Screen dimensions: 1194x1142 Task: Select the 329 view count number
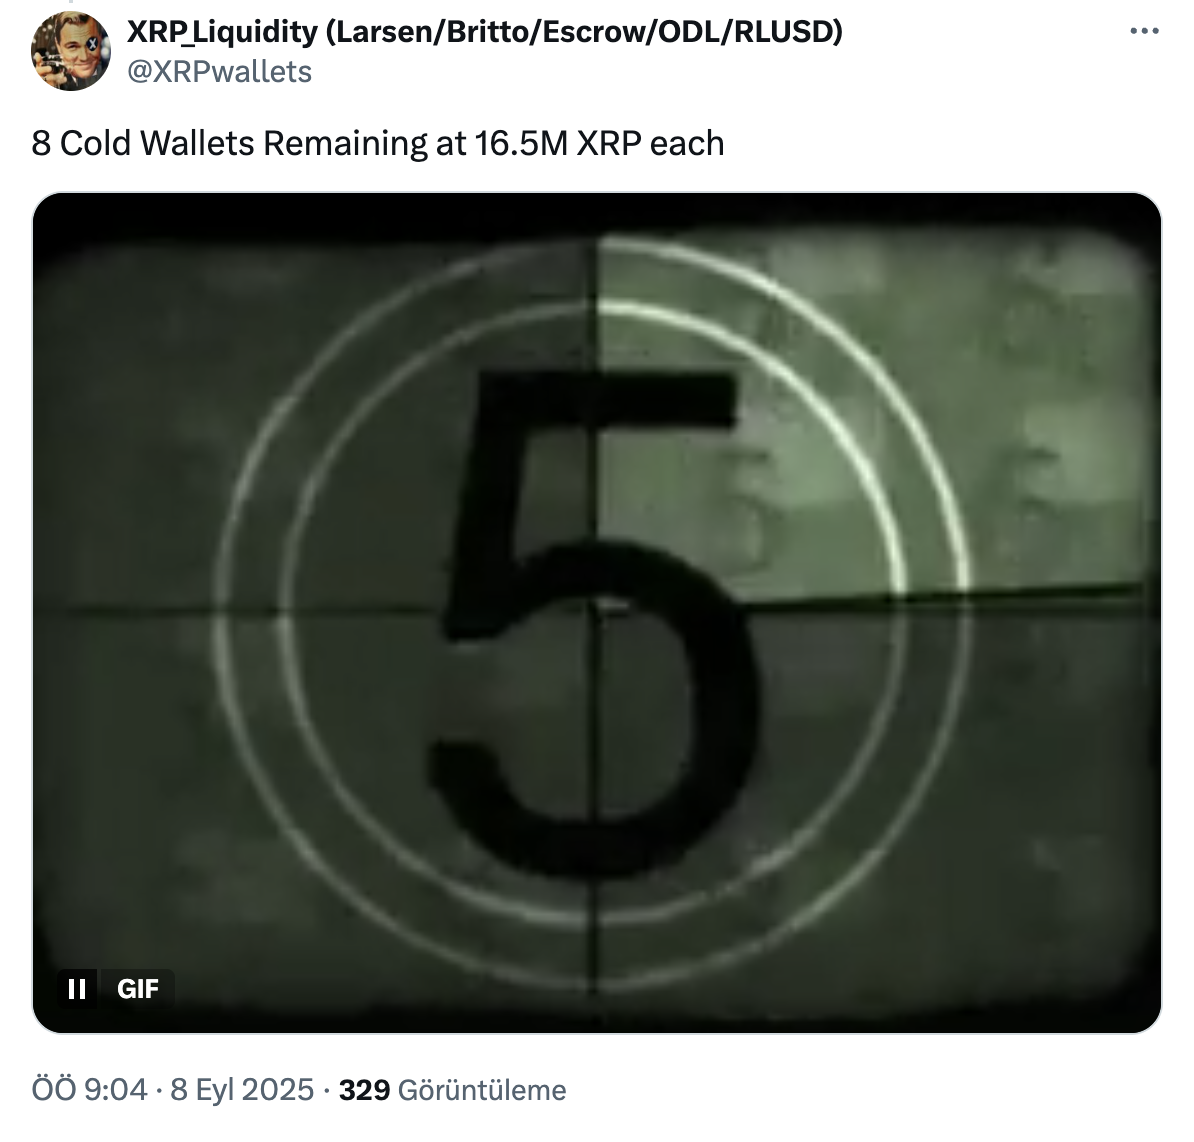tap(364, 1090)
